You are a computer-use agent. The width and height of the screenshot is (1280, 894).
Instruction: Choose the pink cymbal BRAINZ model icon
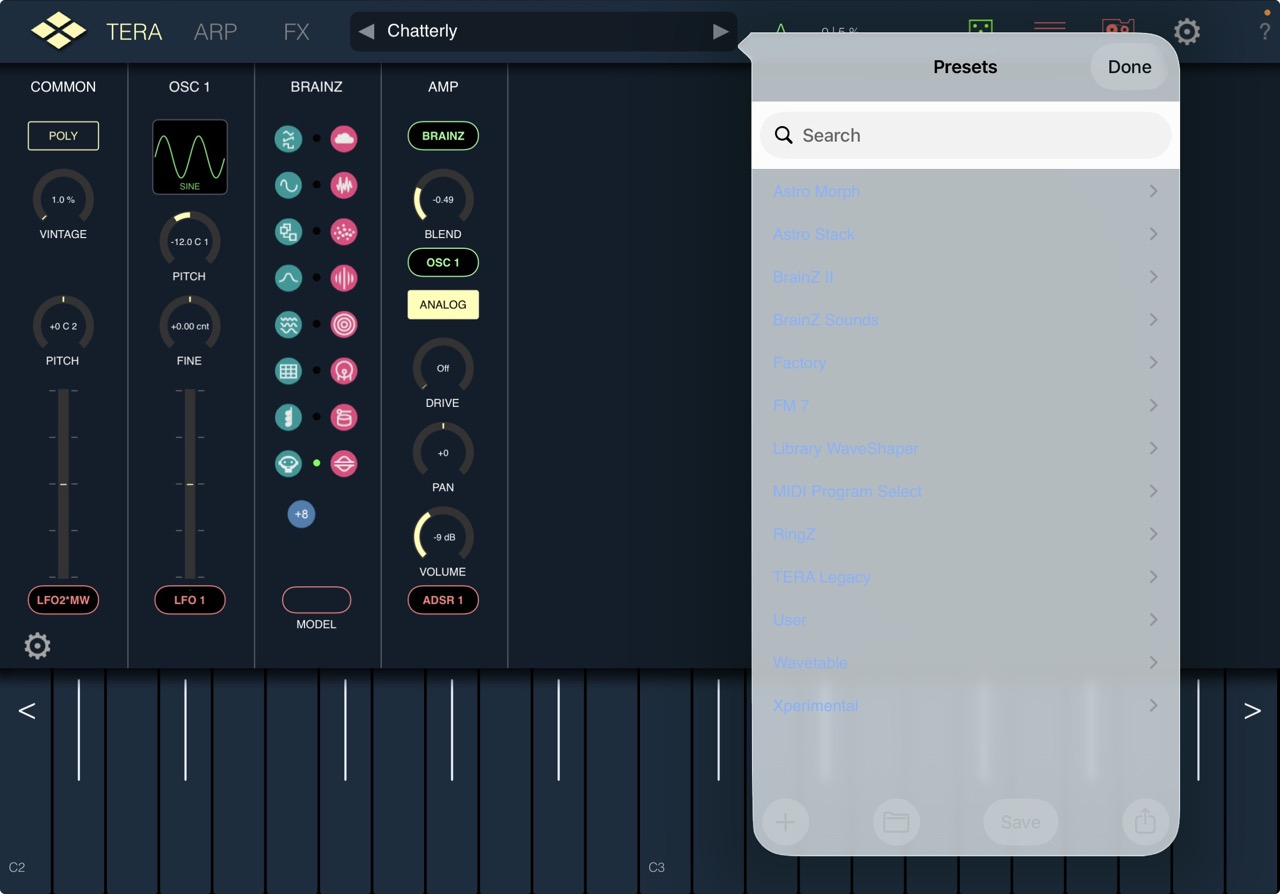click(344, 463)
